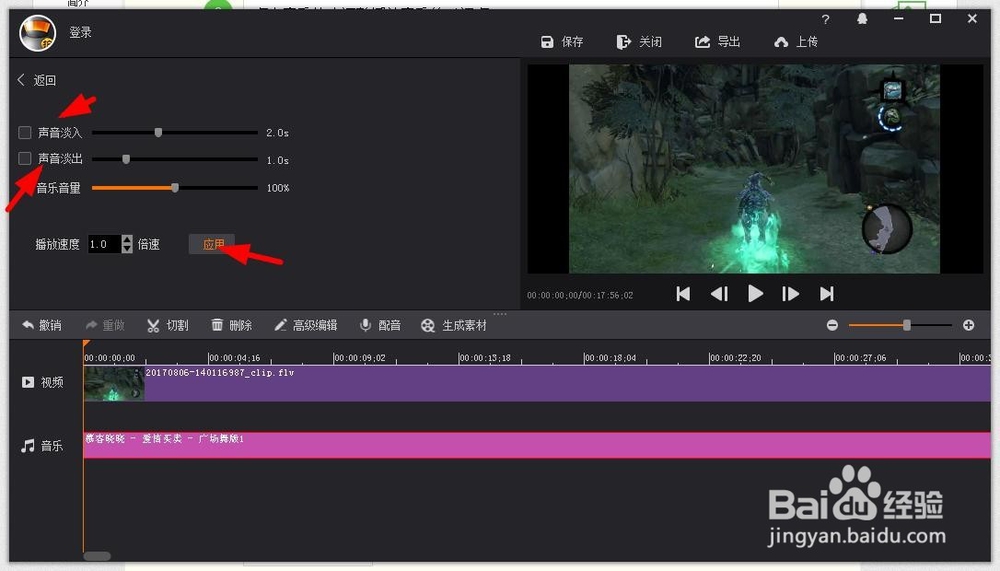Select the 切割 cut tool
The width and height of the screenshot is (1000, 571).
168,325
